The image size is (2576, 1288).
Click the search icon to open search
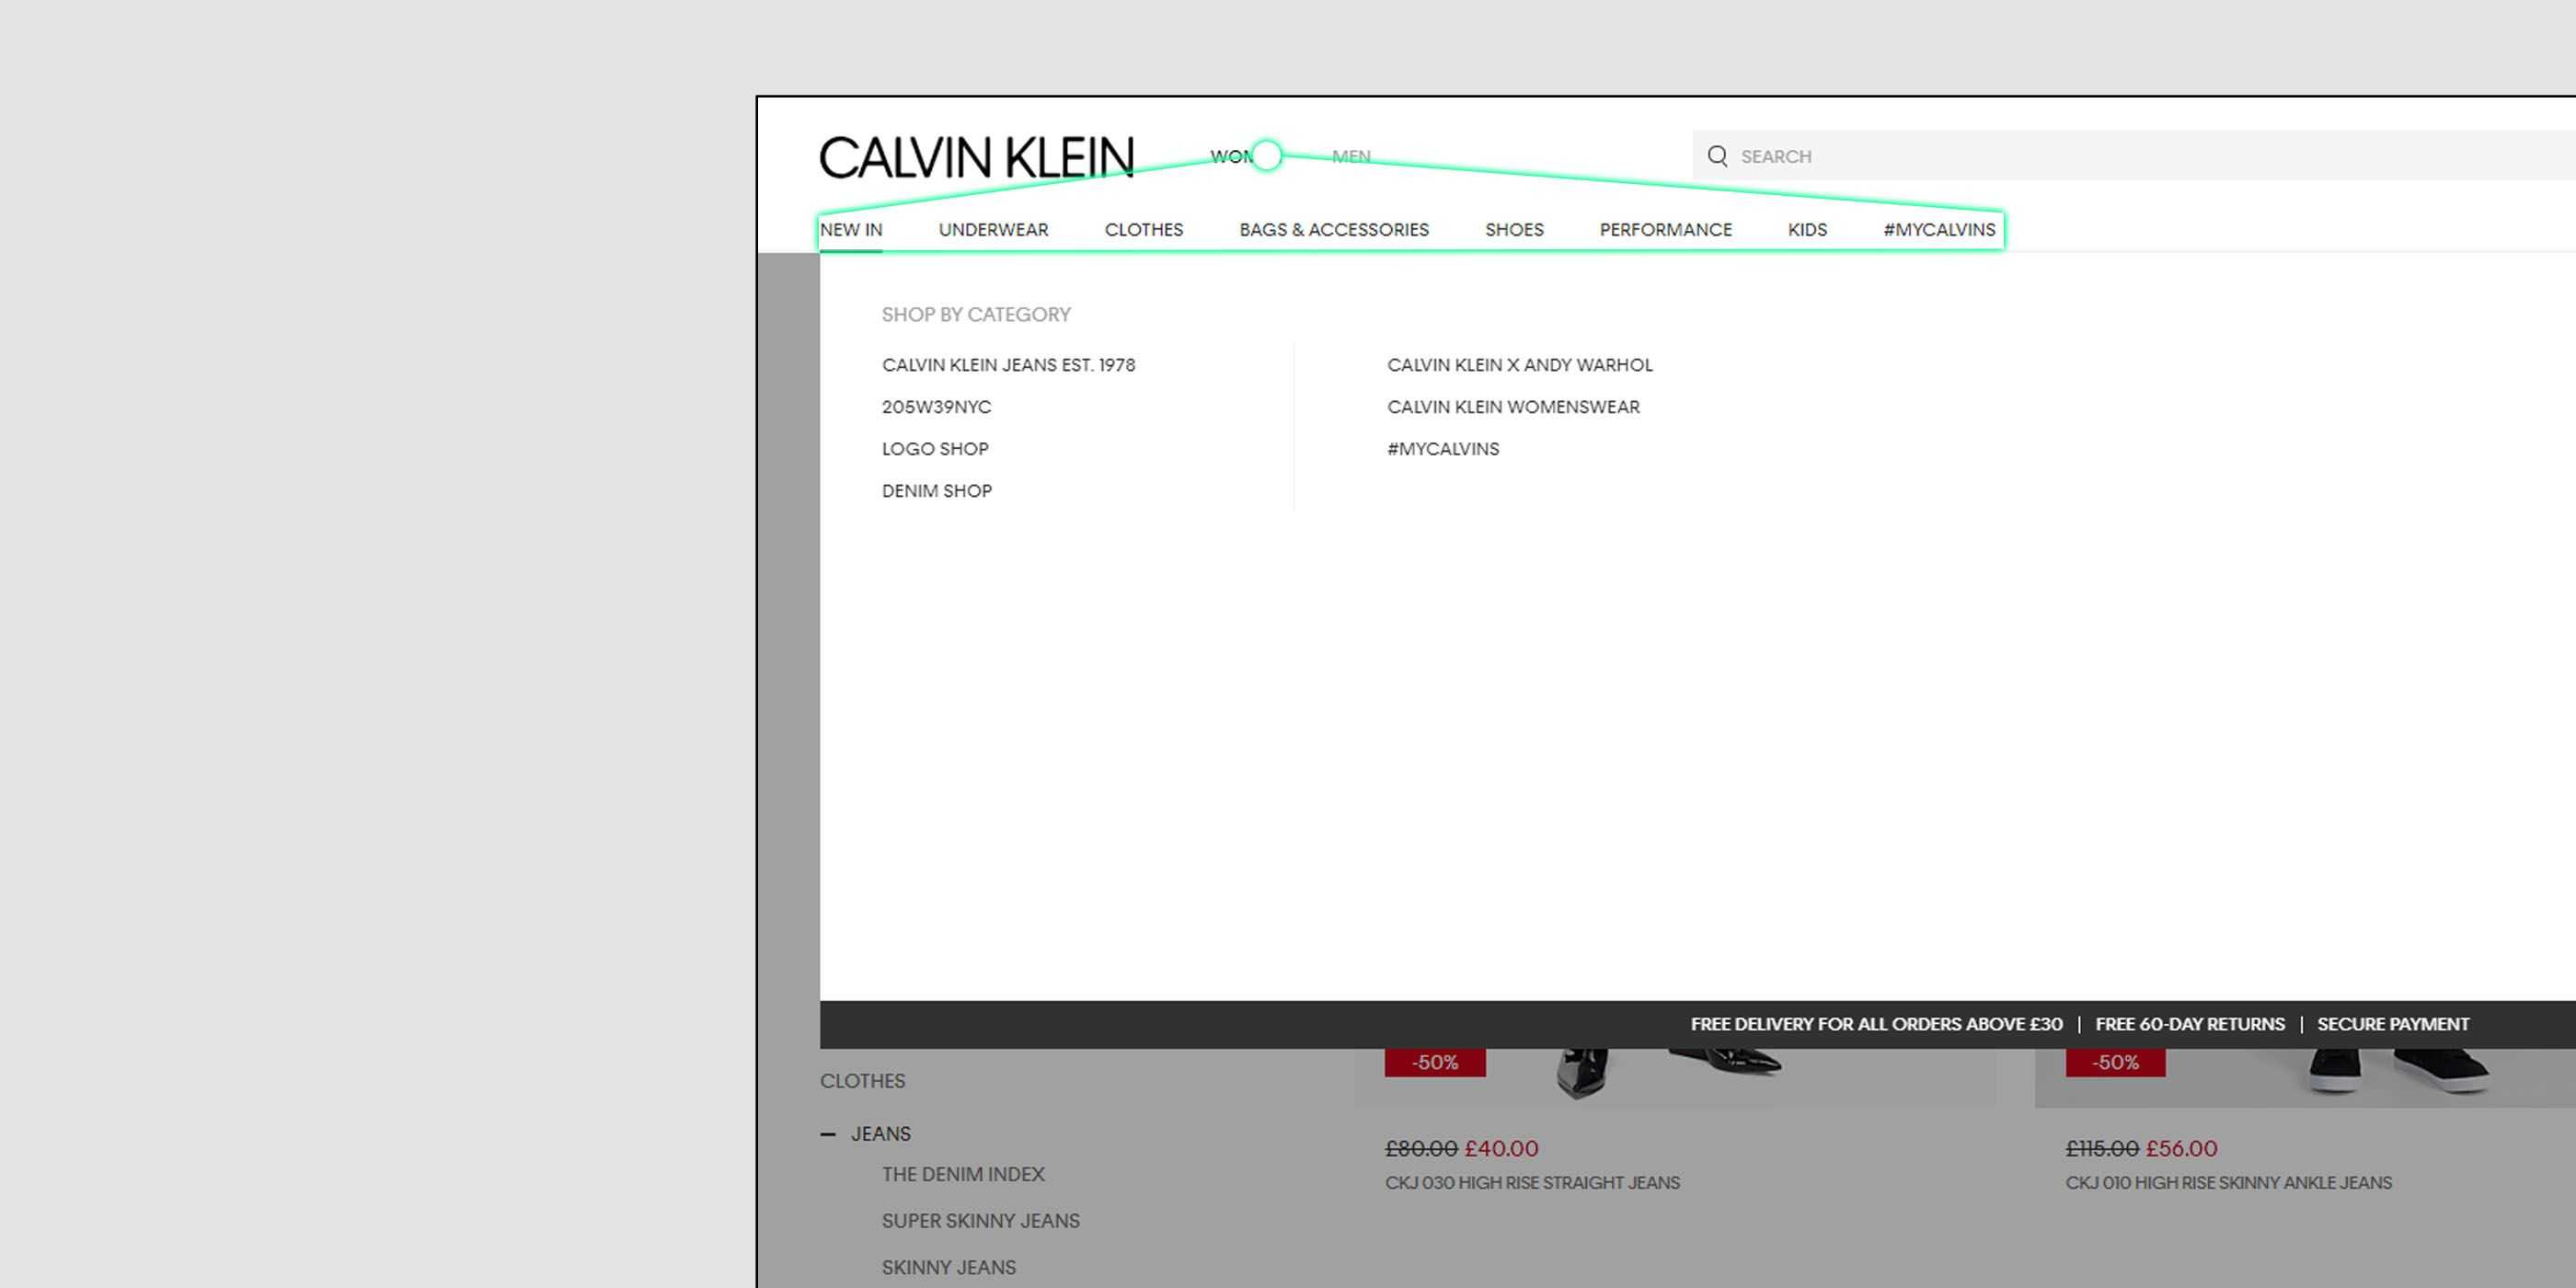[x=1720, y=155]
